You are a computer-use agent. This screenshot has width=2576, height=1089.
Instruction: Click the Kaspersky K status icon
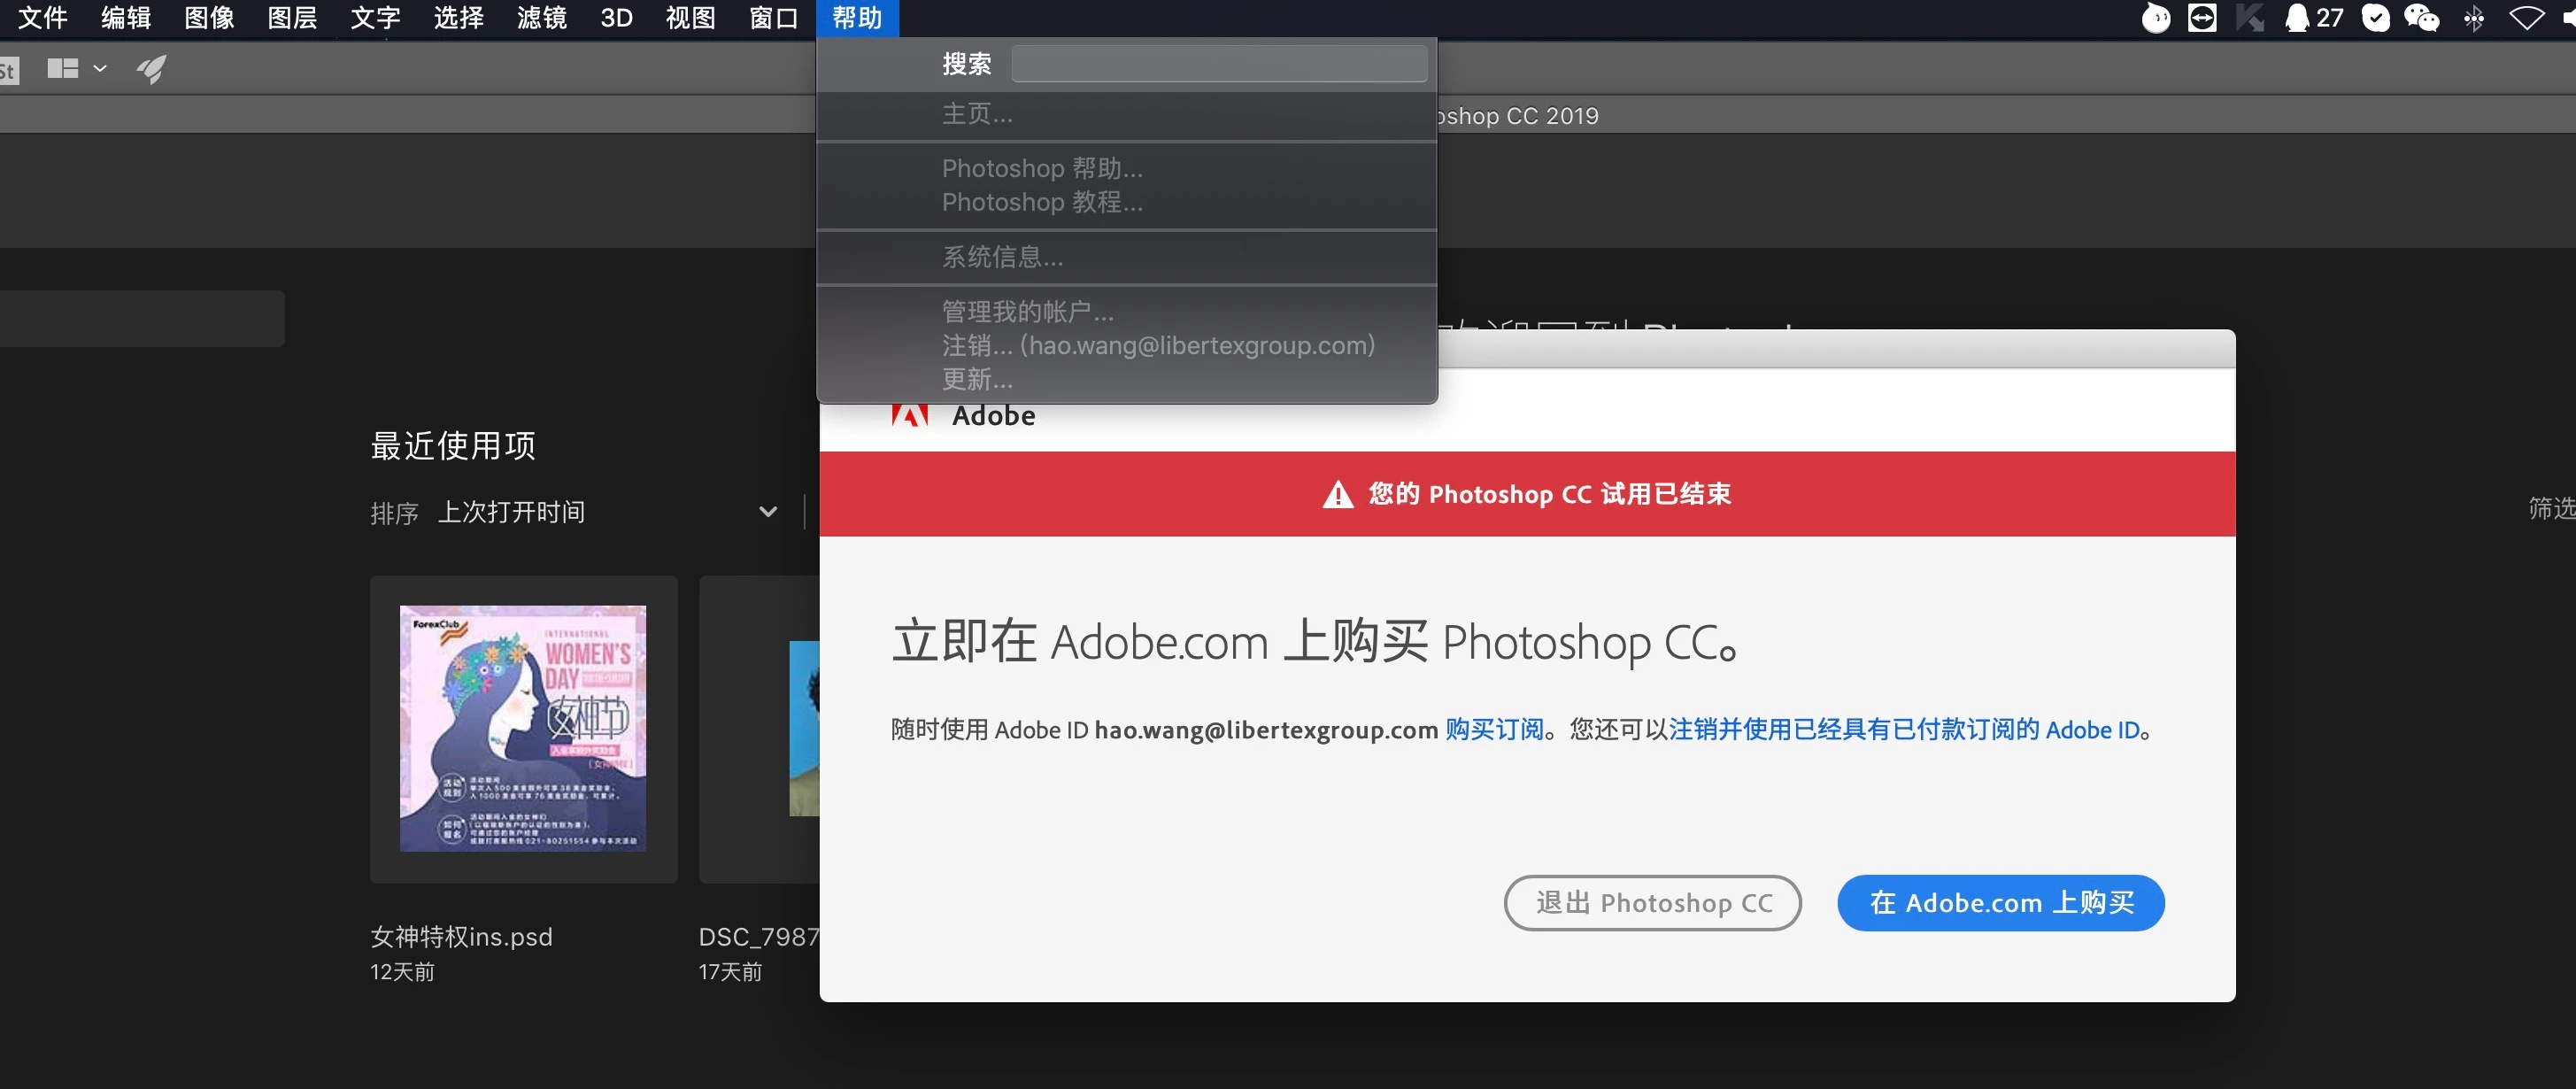point(2250,18)
